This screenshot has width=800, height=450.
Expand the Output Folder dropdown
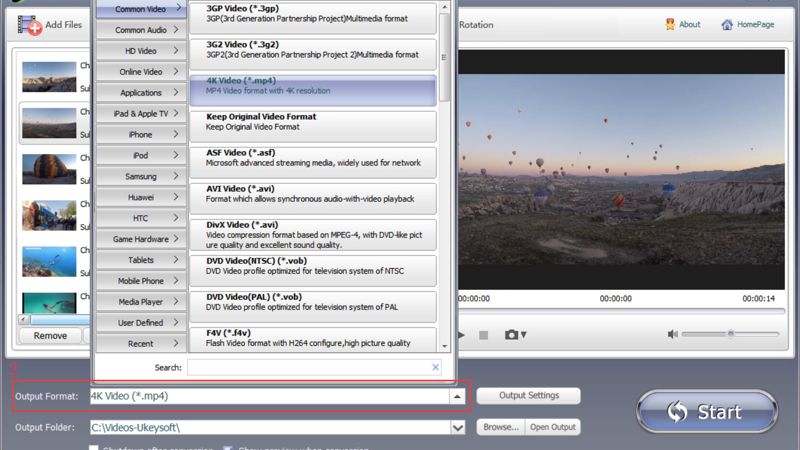[x=458, y=427]
